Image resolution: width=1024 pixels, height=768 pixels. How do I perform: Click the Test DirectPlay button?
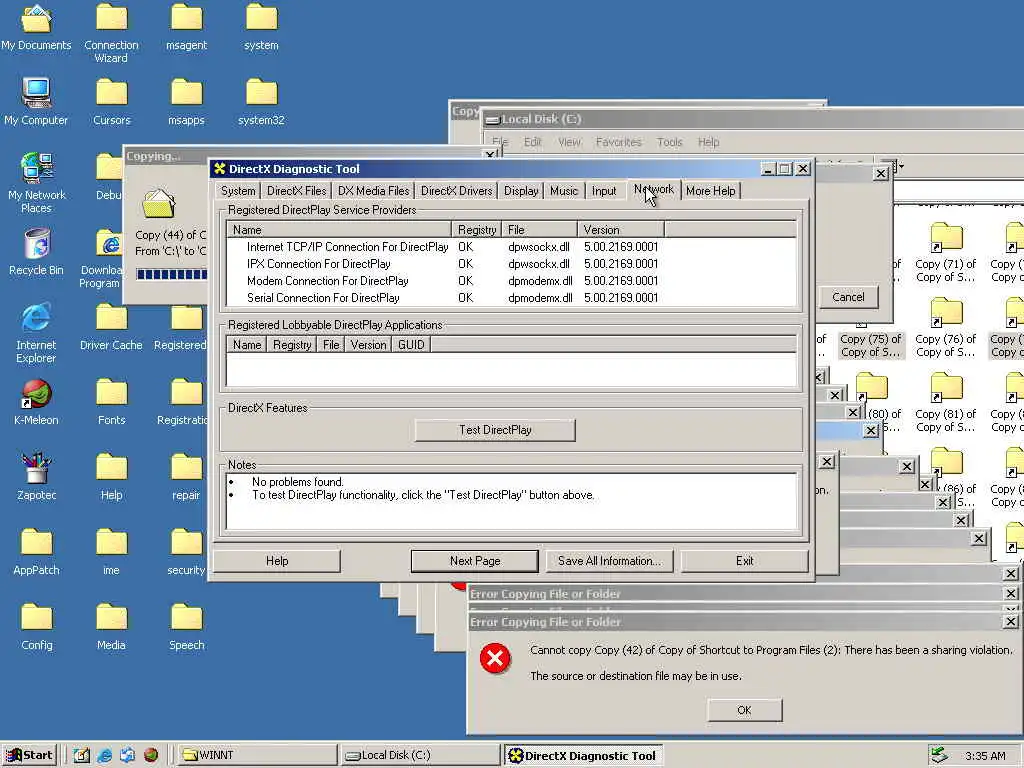click(x=495, y=430)
